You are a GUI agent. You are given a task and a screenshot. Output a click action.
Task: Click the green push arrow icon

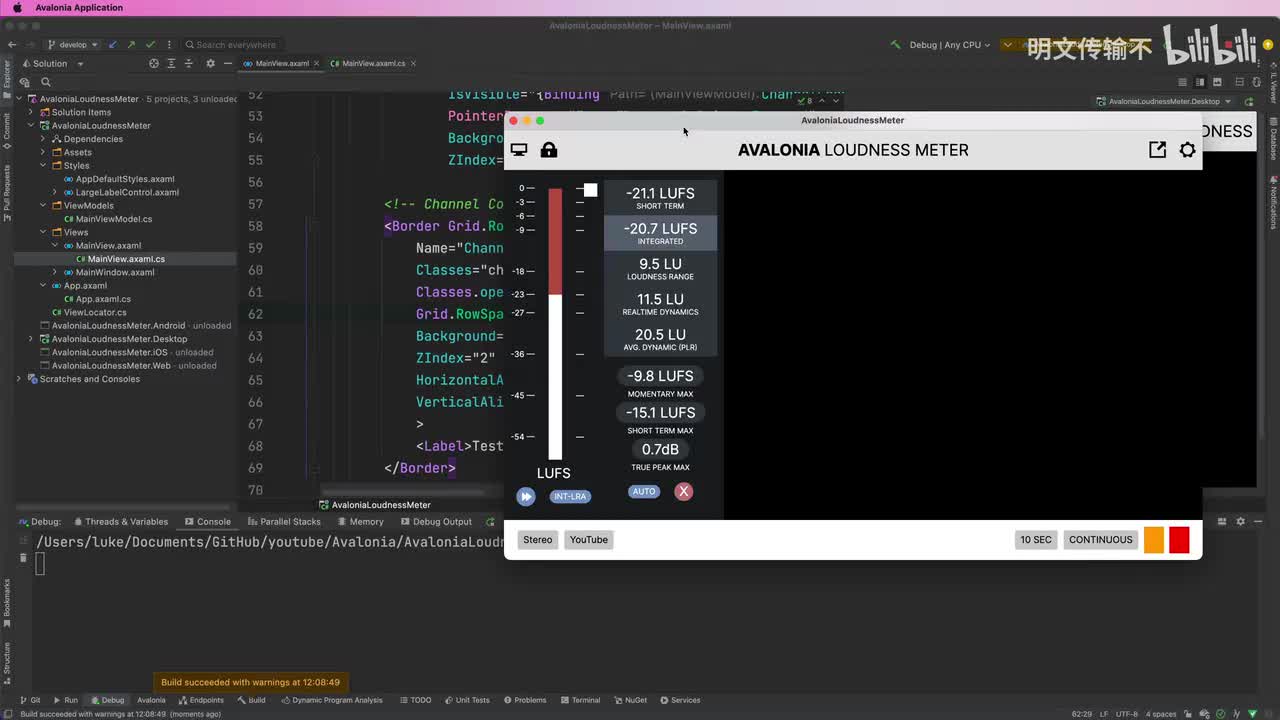(131, 45)
